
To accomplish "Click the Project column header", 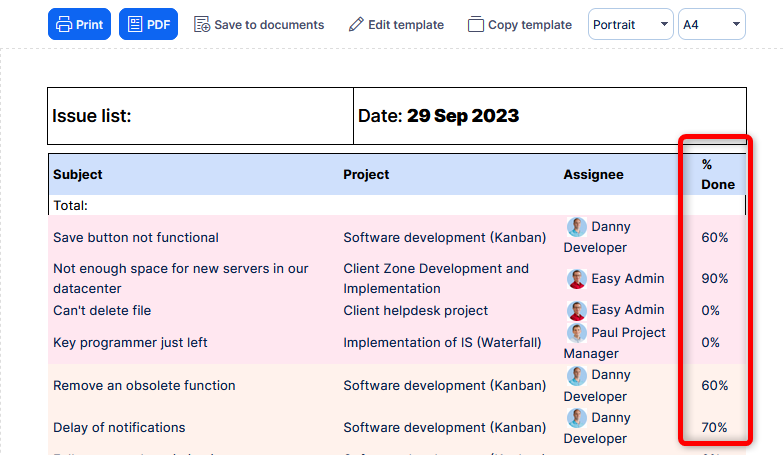I will click(x=366, y=174).
